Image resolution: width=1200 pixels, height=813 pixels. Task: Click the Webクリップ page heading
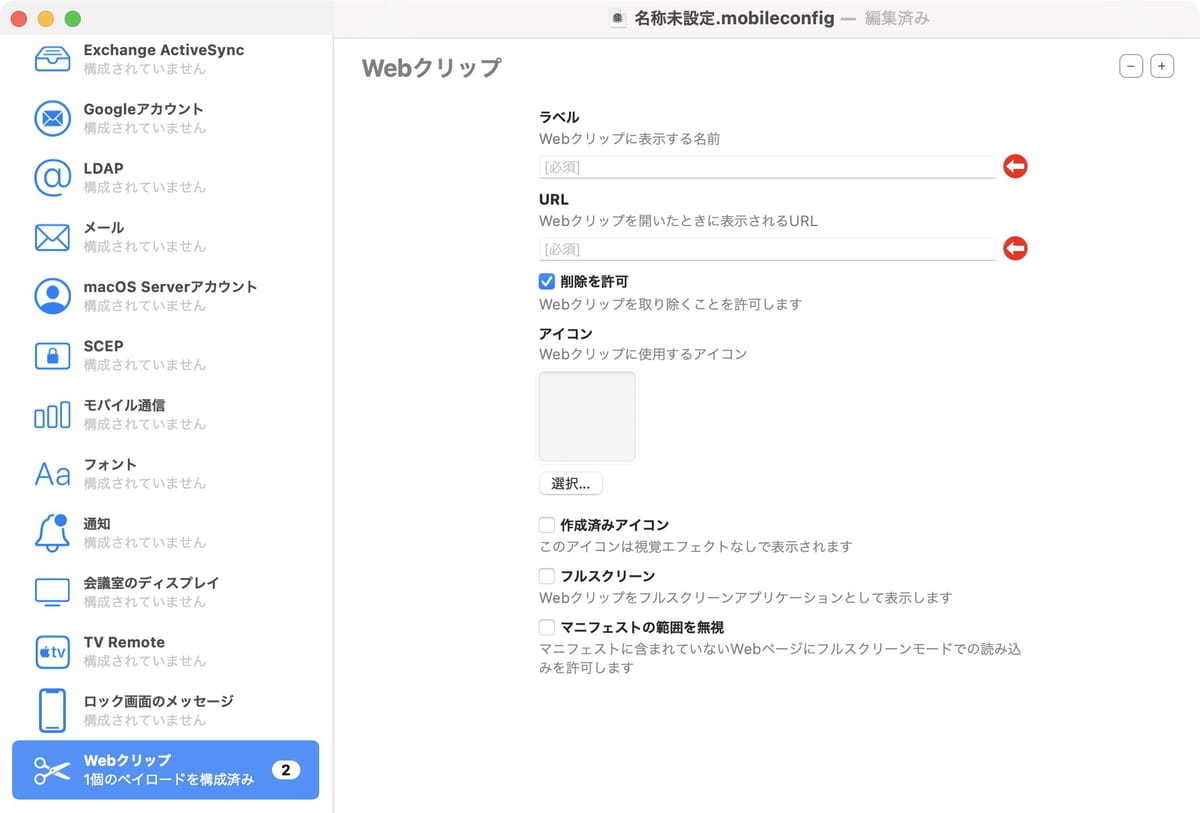(x=431, y=67)
